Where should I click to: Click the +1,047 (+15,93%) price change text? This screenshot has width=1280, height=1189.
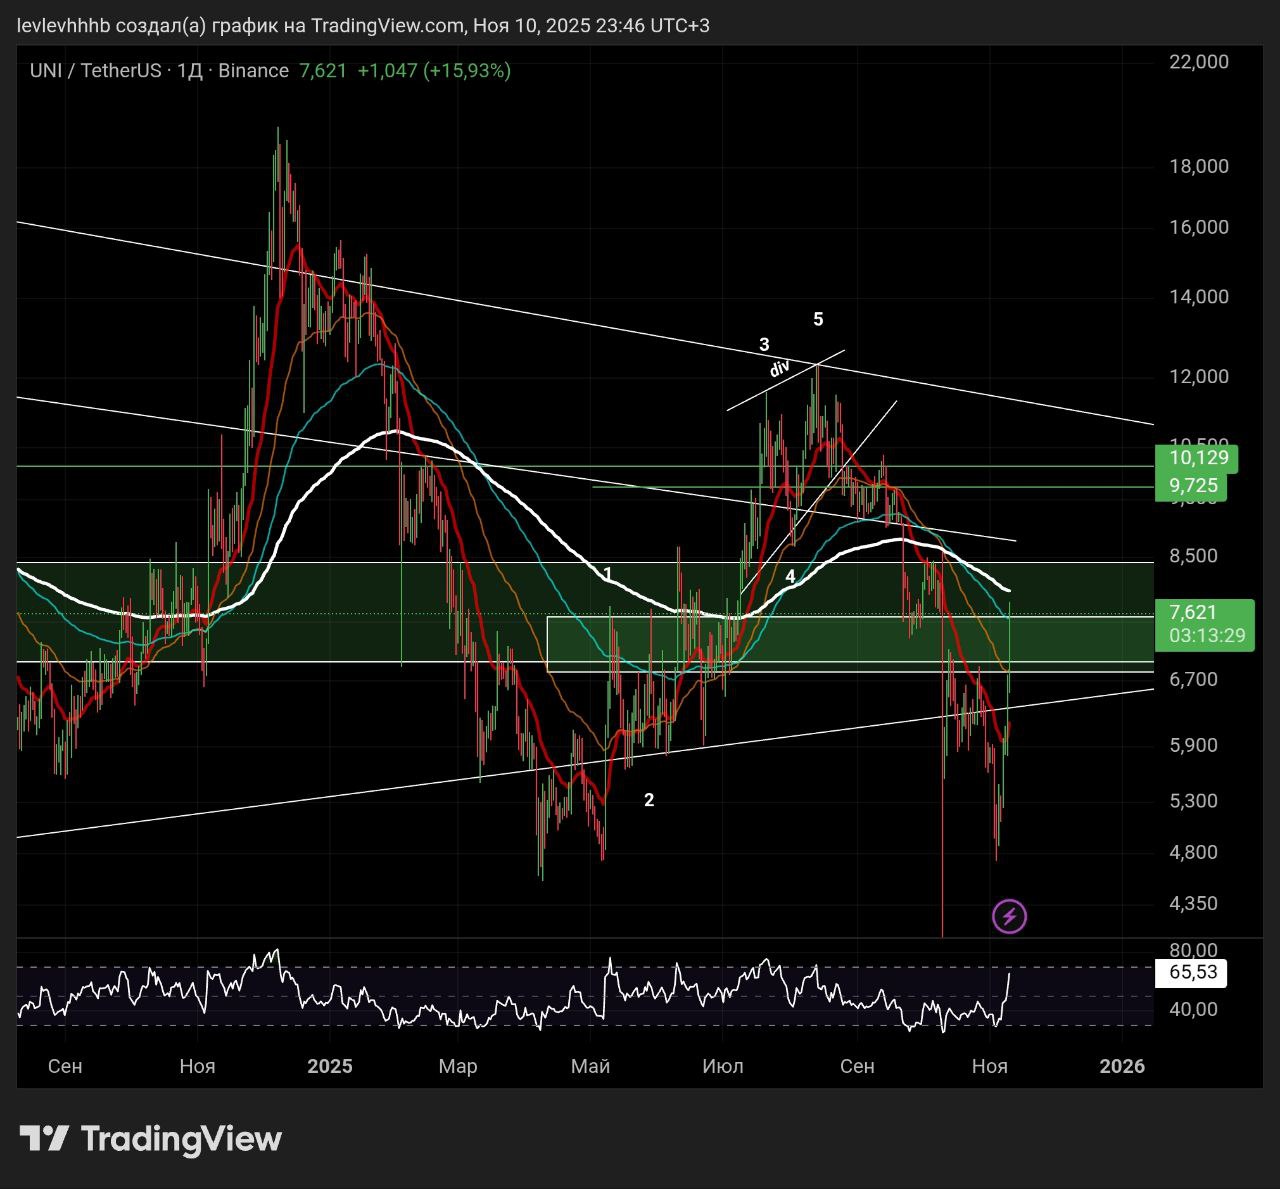[x=433, y=71]
